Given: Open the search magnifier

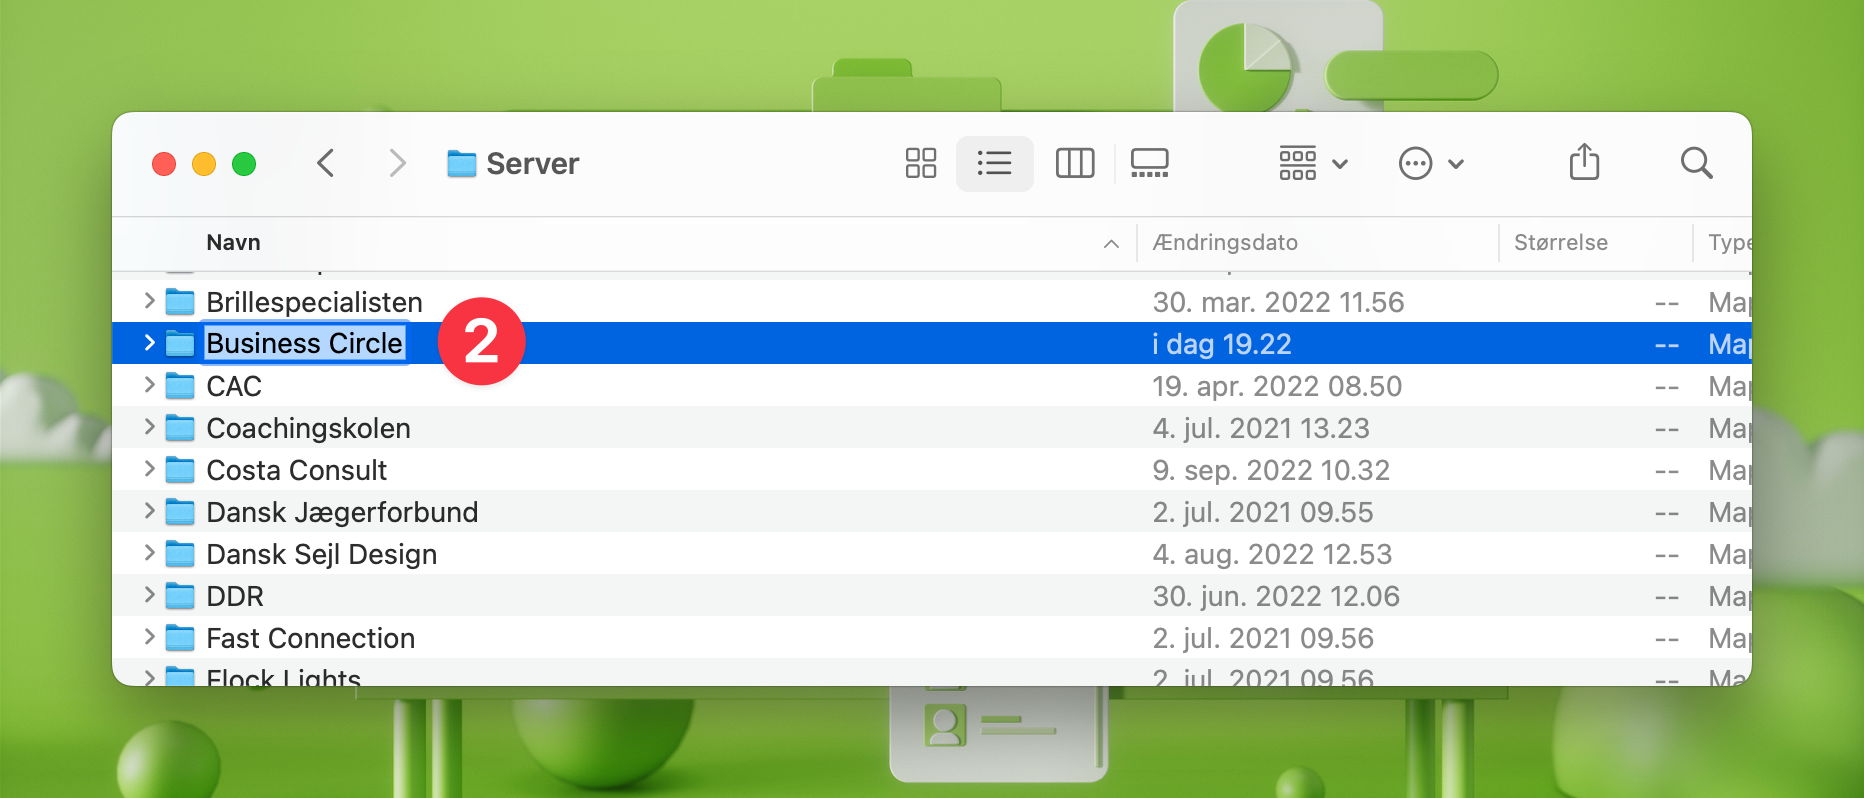Looking at the screenshot, I should click(x=1696, y=163).
